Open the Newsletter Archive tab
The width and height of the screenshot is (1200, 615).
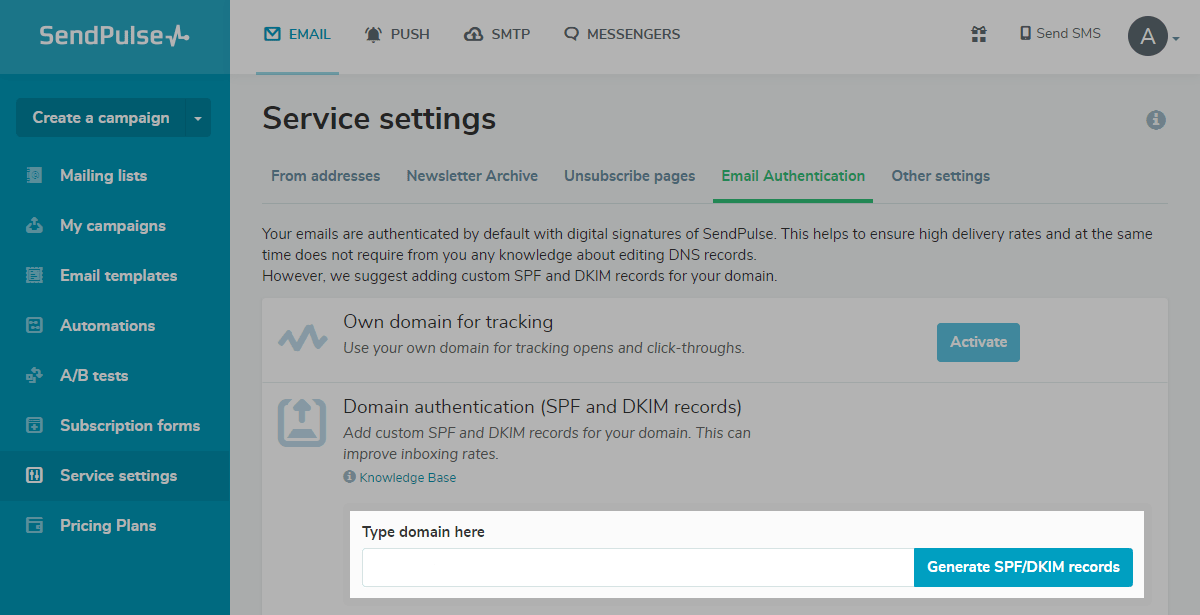pos(472,175)
